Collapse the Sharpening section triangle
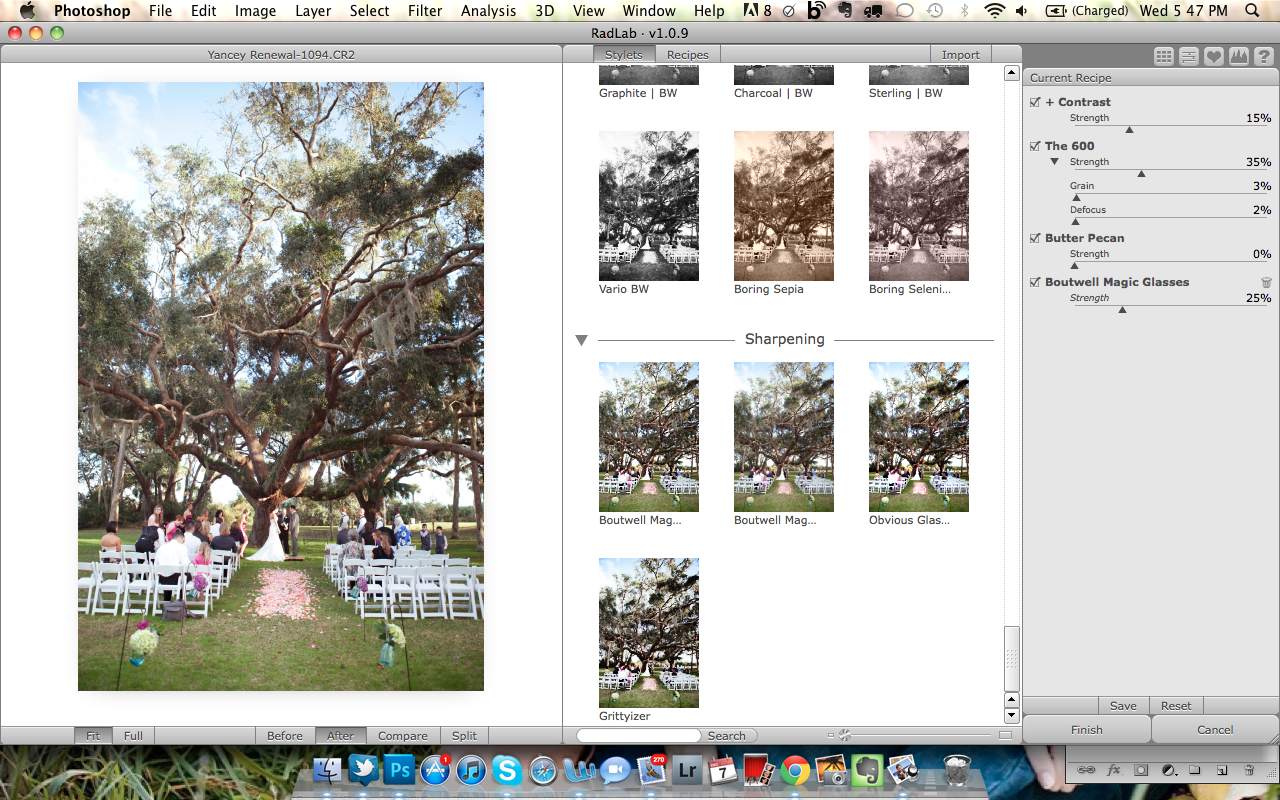 tap(581, 340)
